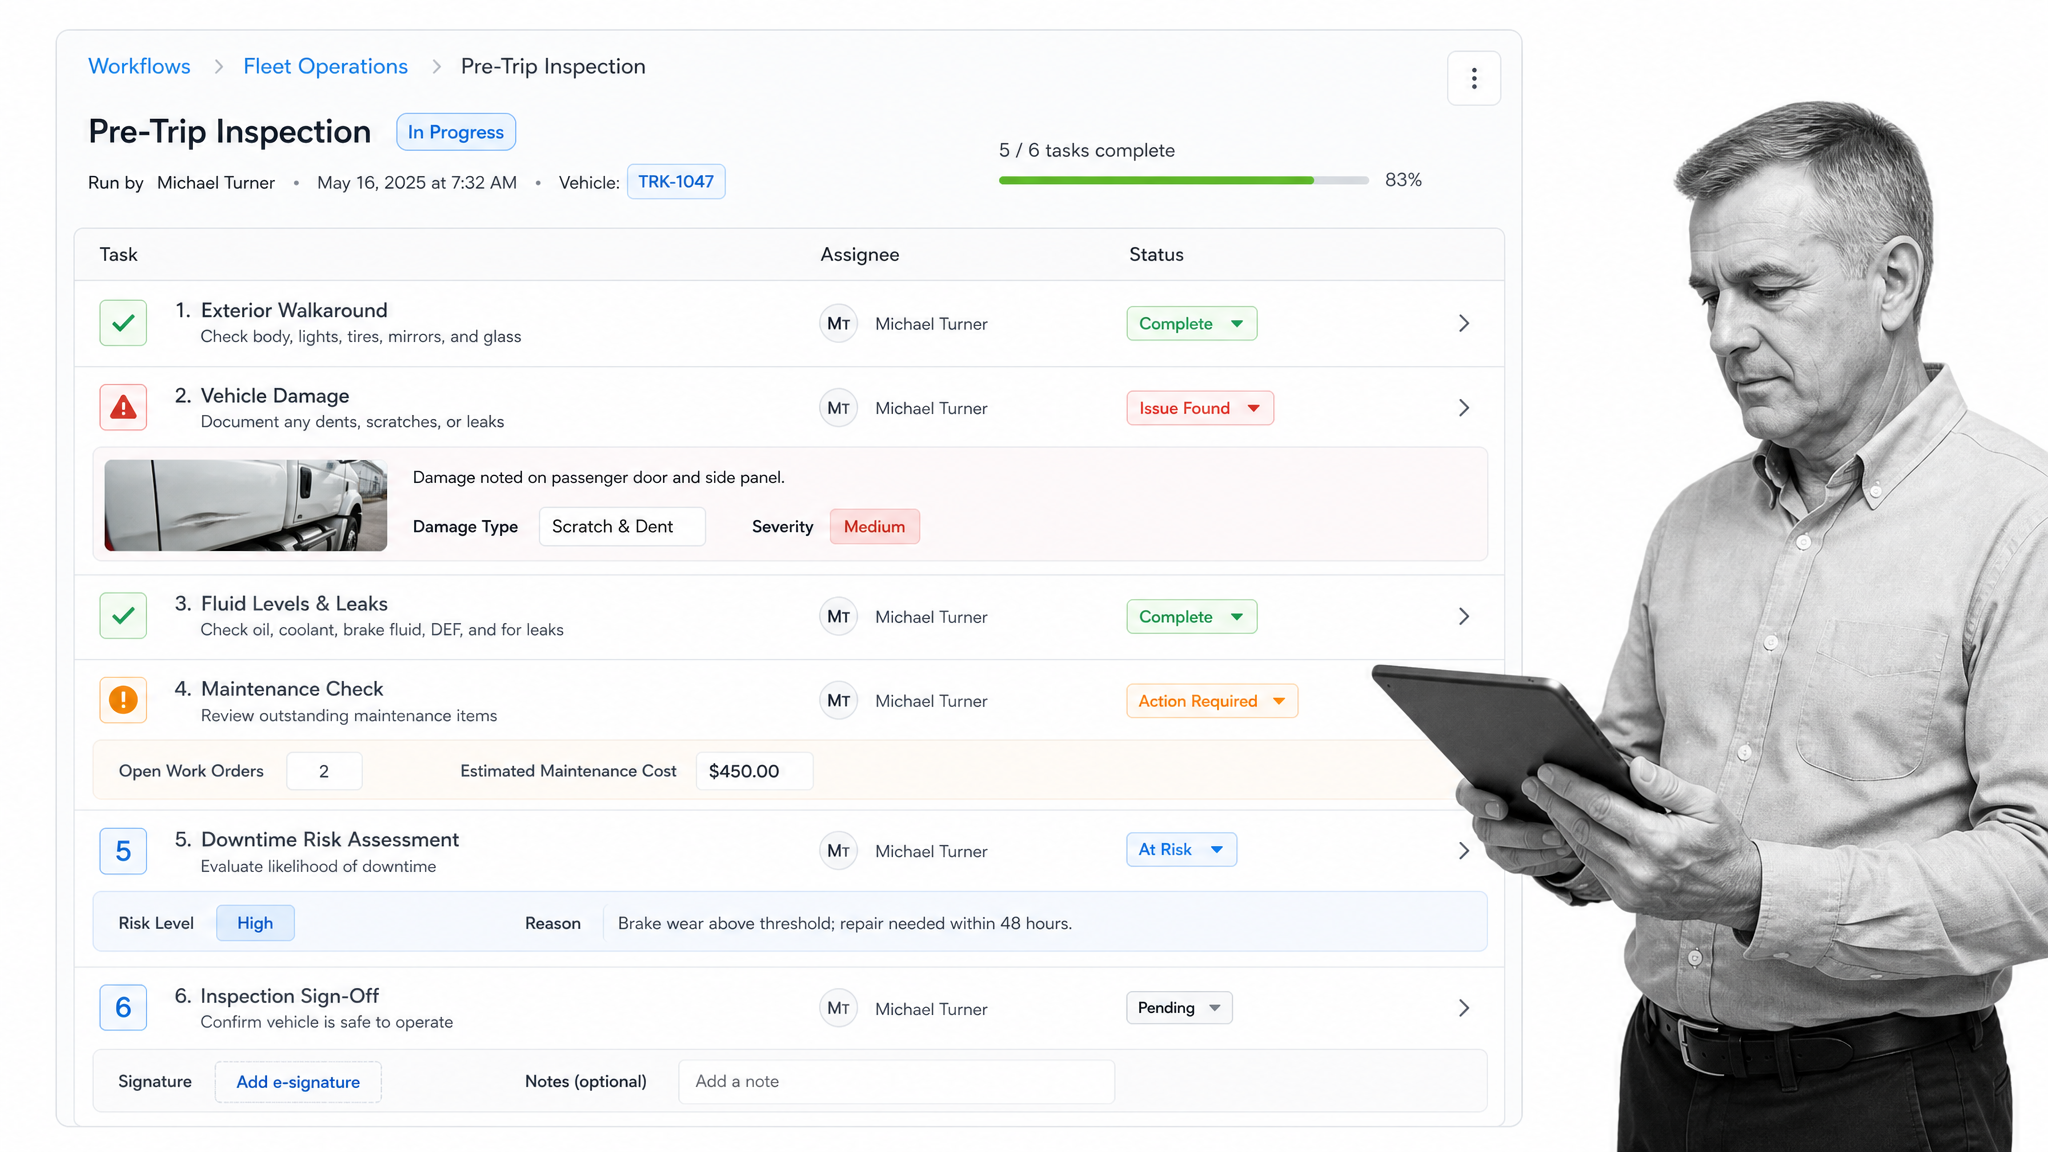
Task: Open Pending status dropdown for Sign-Off
Action: pos(1180,1007)
